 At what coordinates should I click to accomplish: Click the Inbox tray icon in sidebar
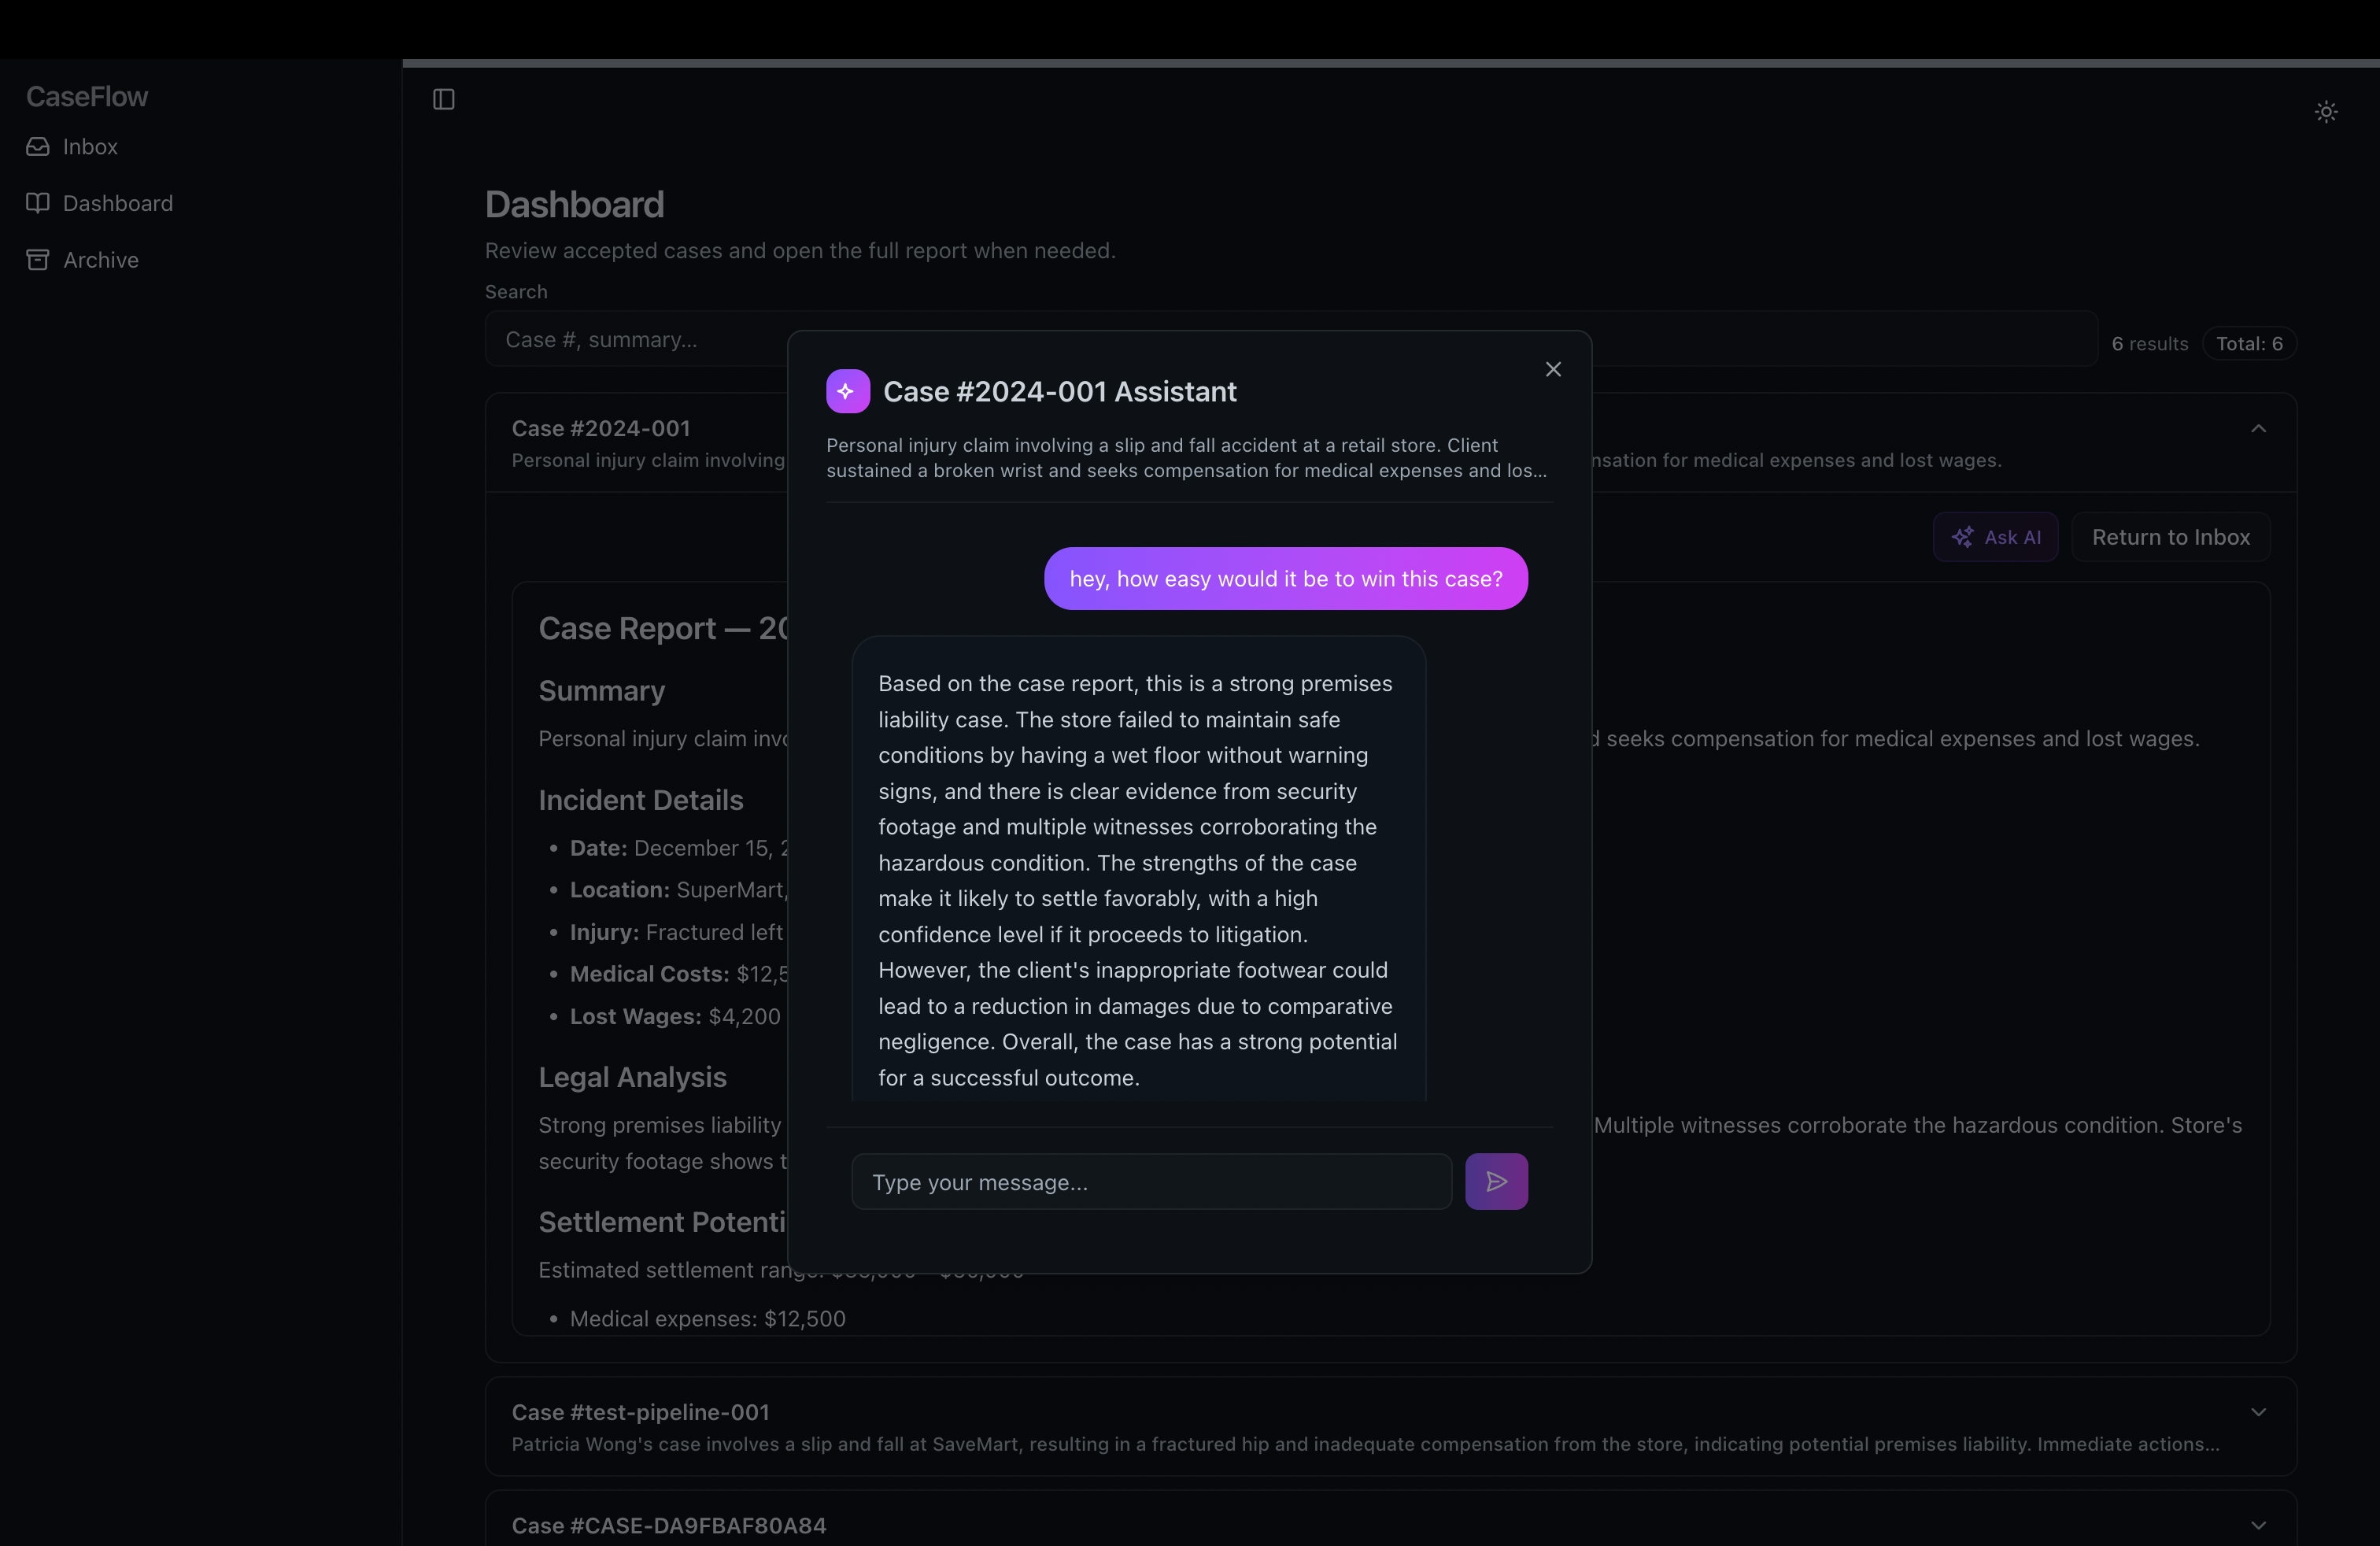(38, 147)
